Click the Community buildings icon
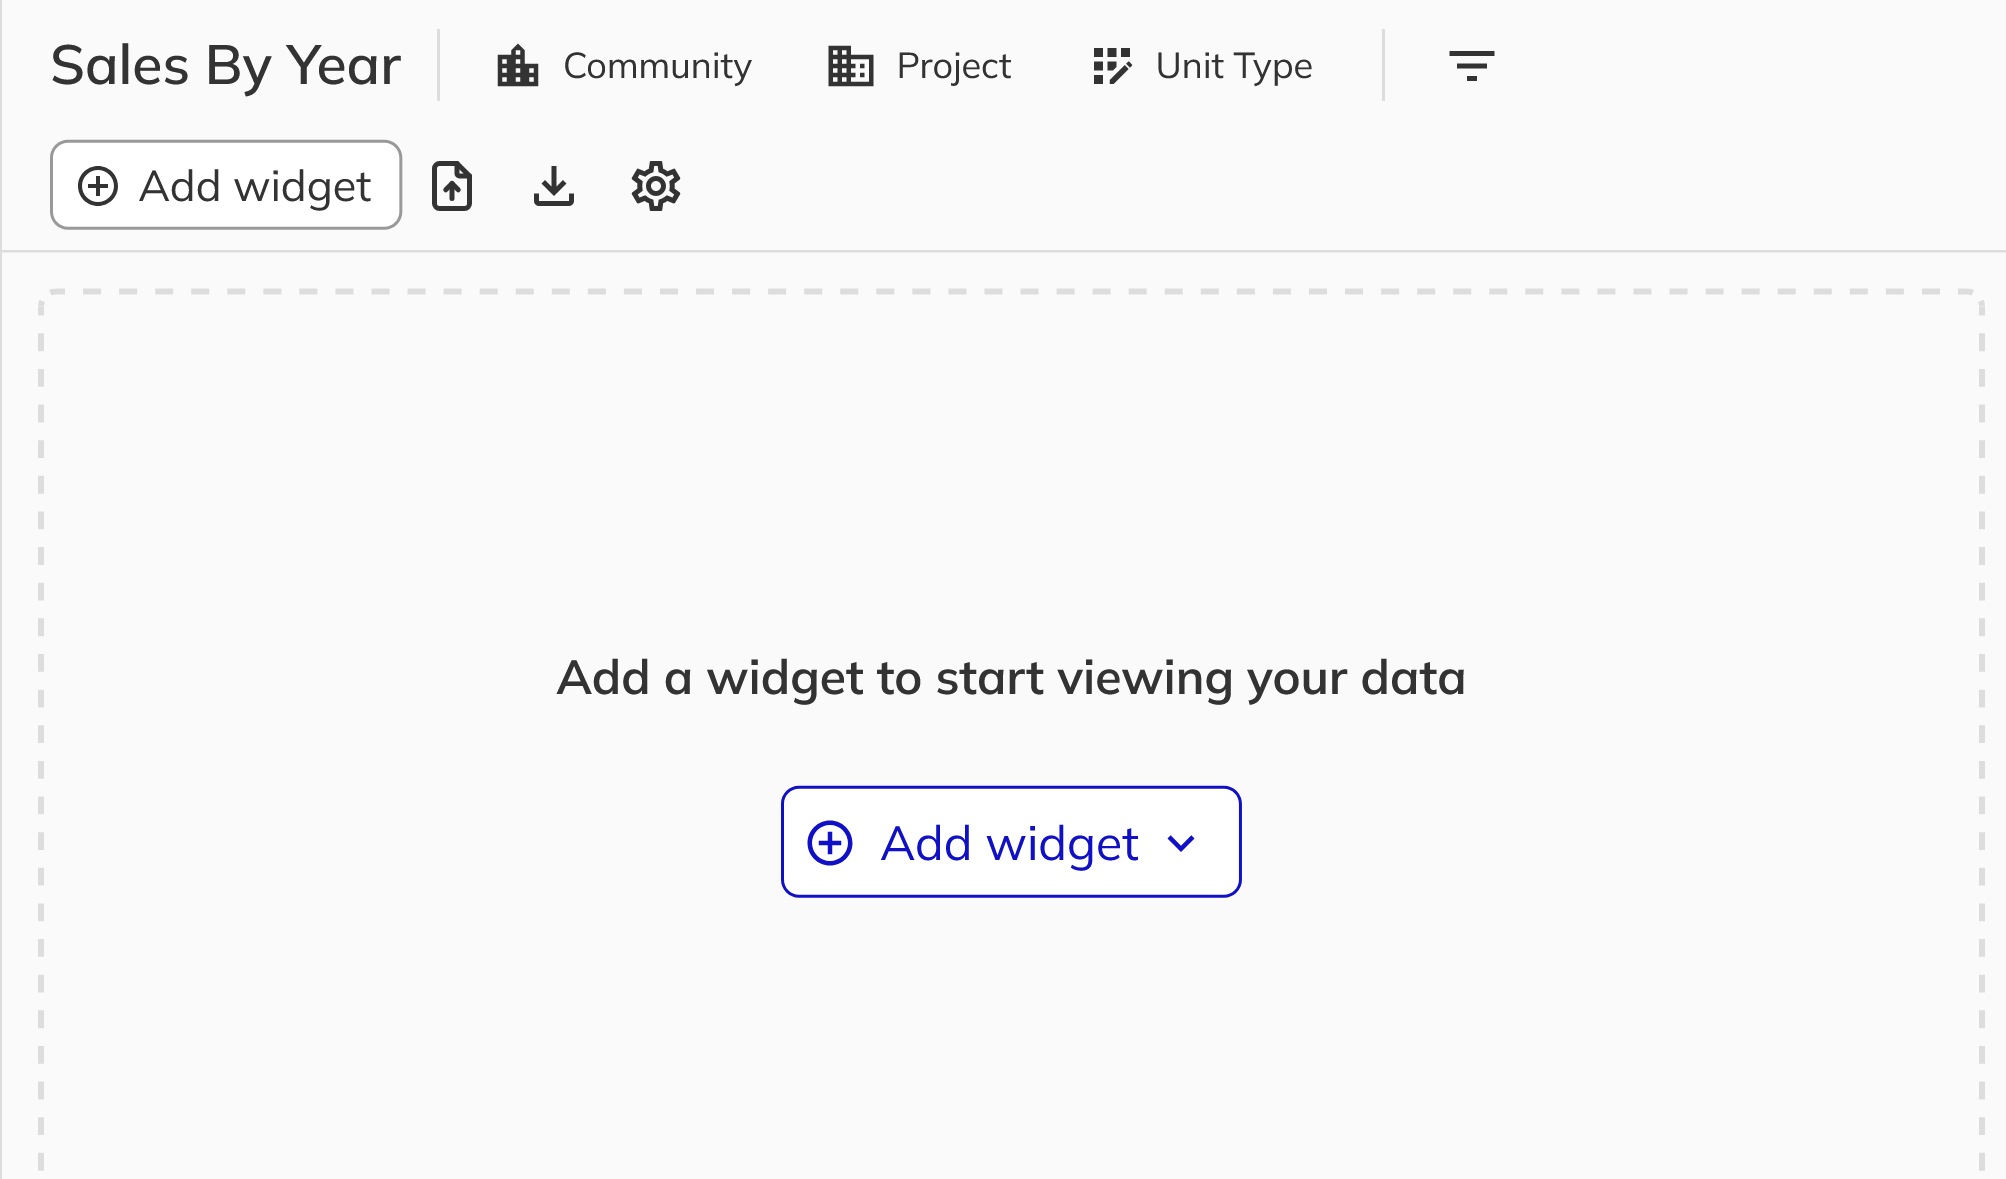2006x1179 pixels. 518,66
